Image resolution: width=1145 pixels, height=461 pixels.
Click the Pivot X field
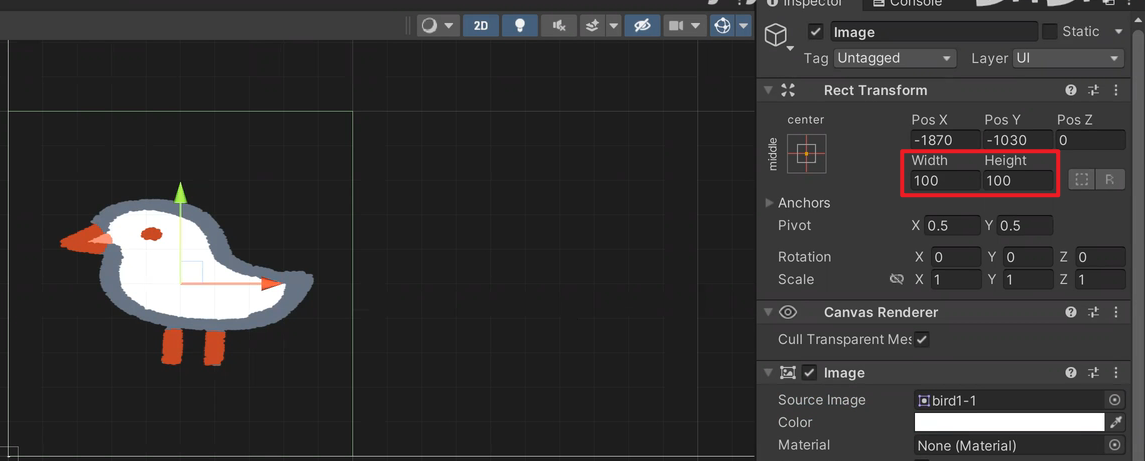952,226
